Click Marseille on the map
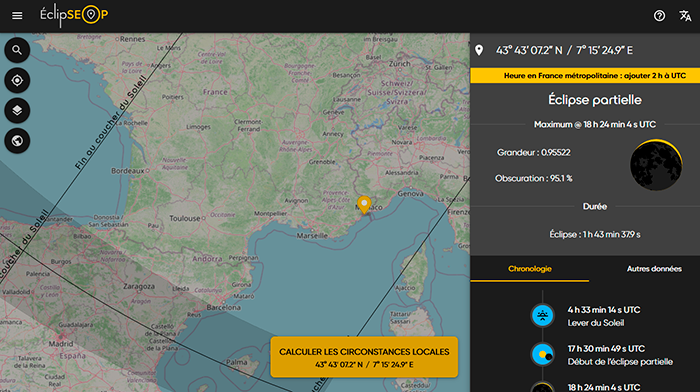Viewport: 700px width, 392px height. [312, 236]
